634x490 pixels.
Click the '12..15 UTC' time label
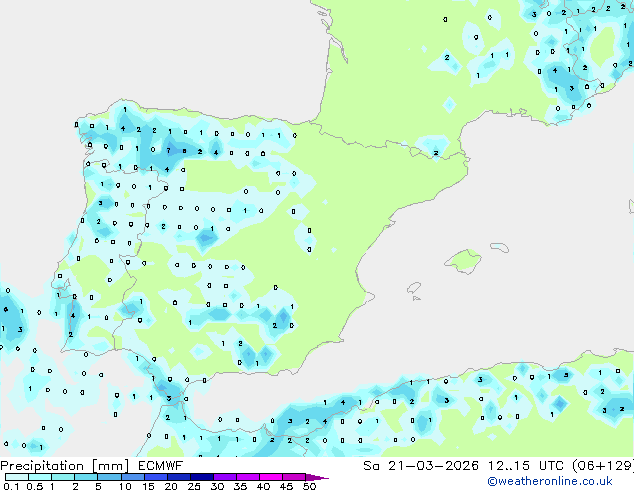526,466
